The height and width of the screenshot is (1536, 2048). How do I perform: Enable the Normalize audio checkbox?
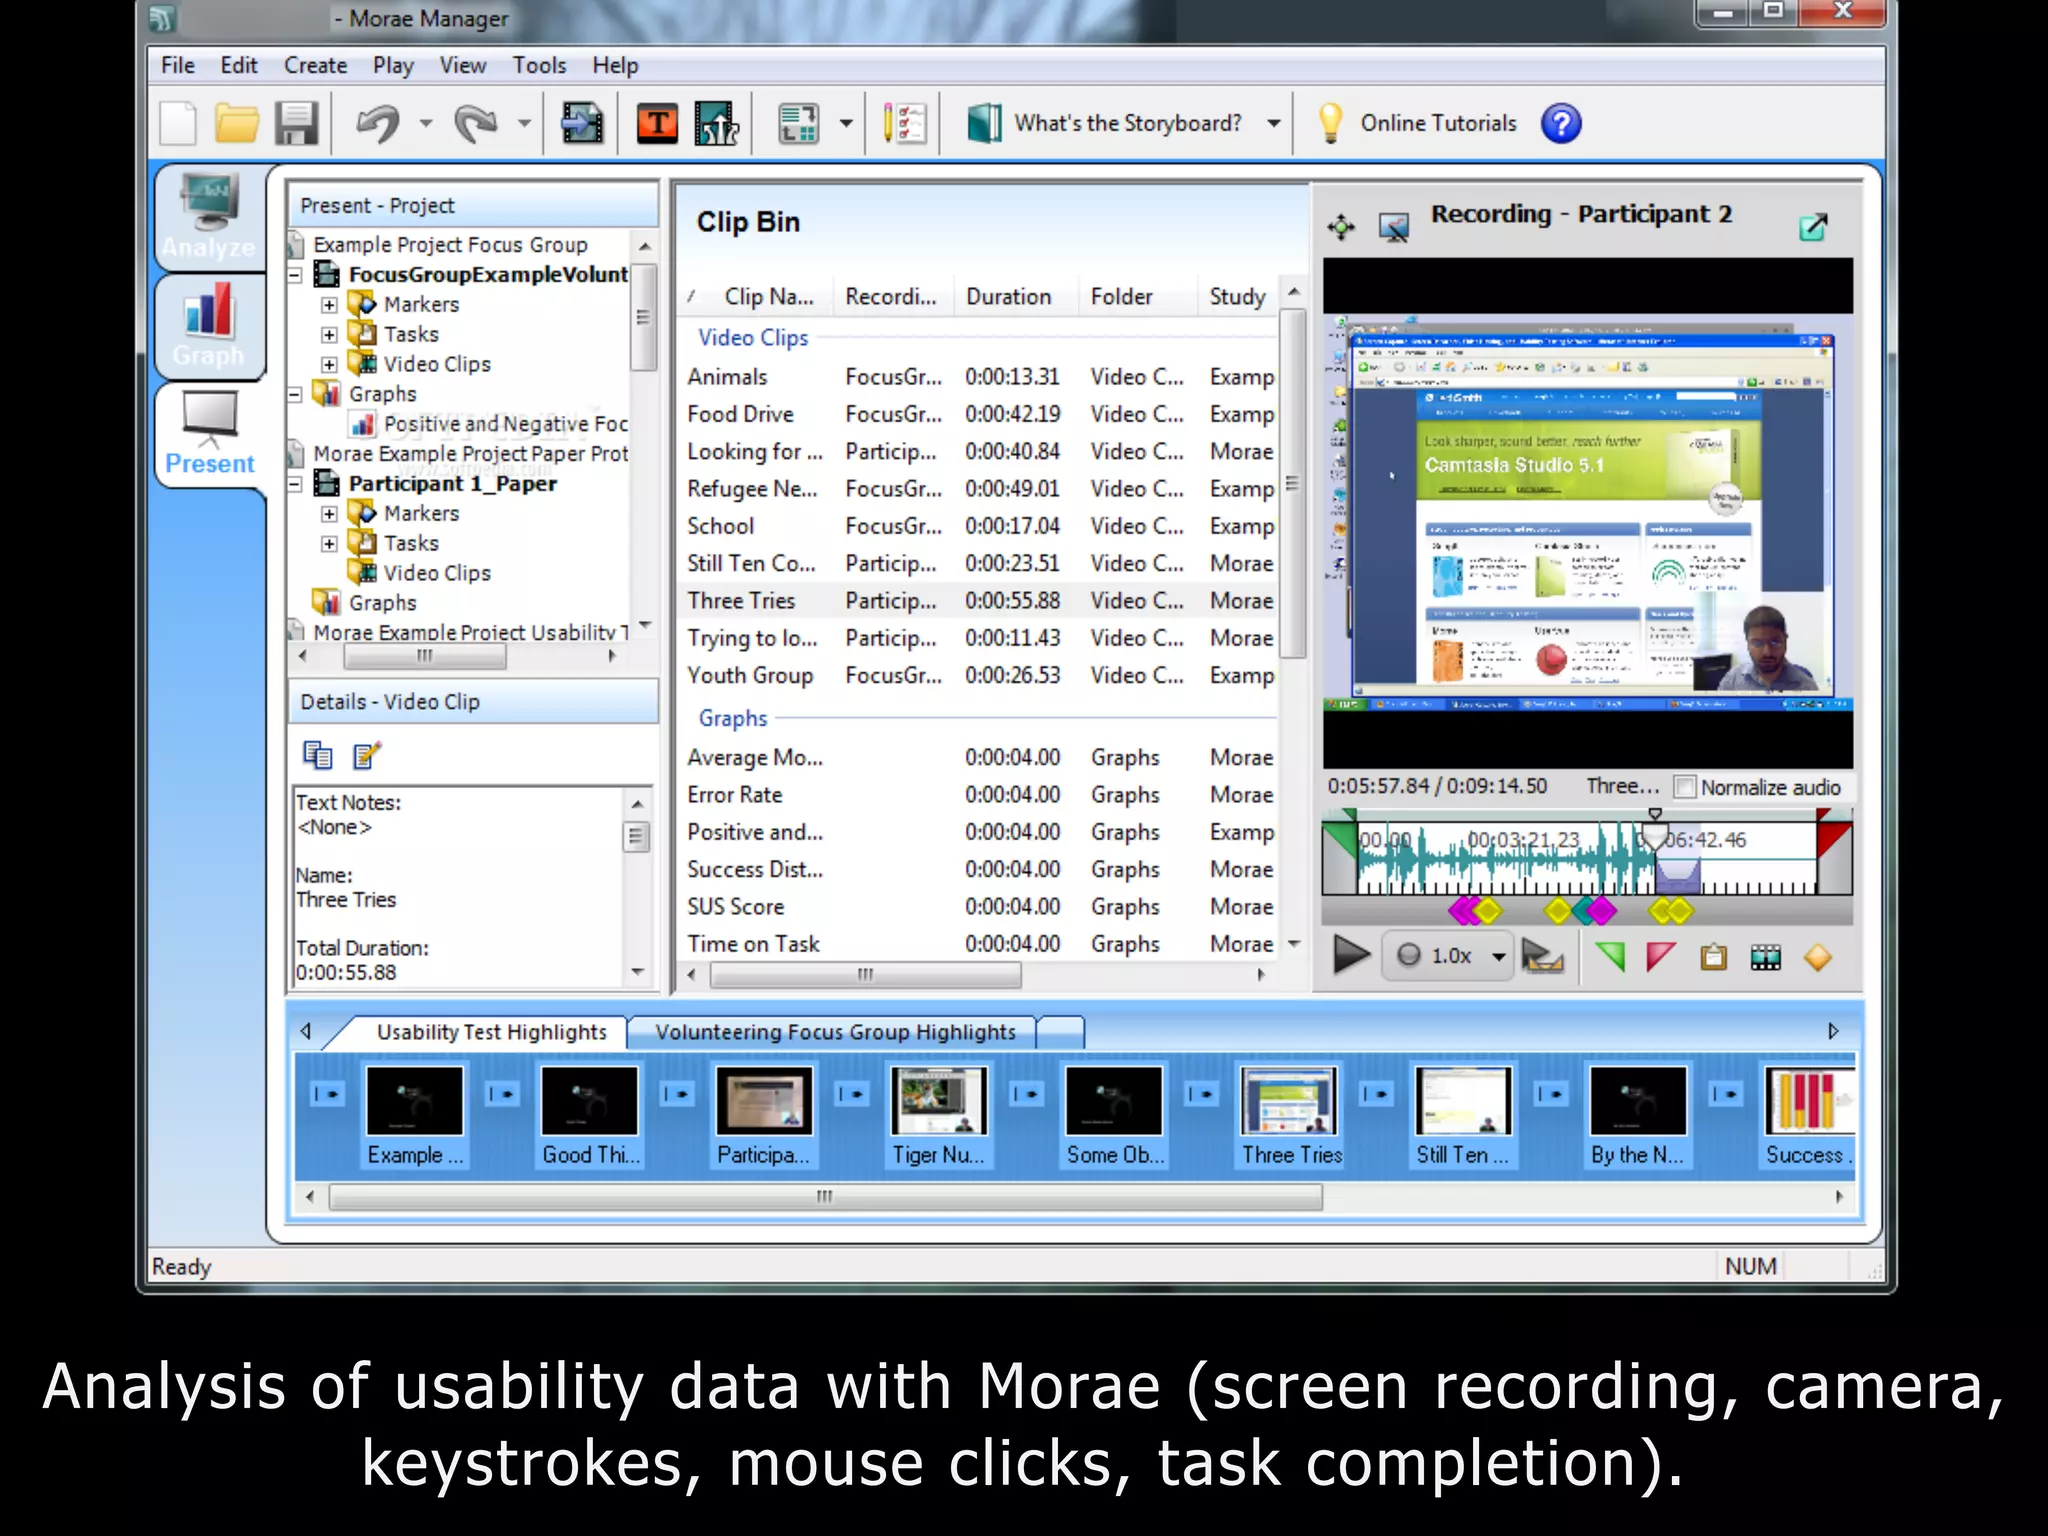[1685, 787]
